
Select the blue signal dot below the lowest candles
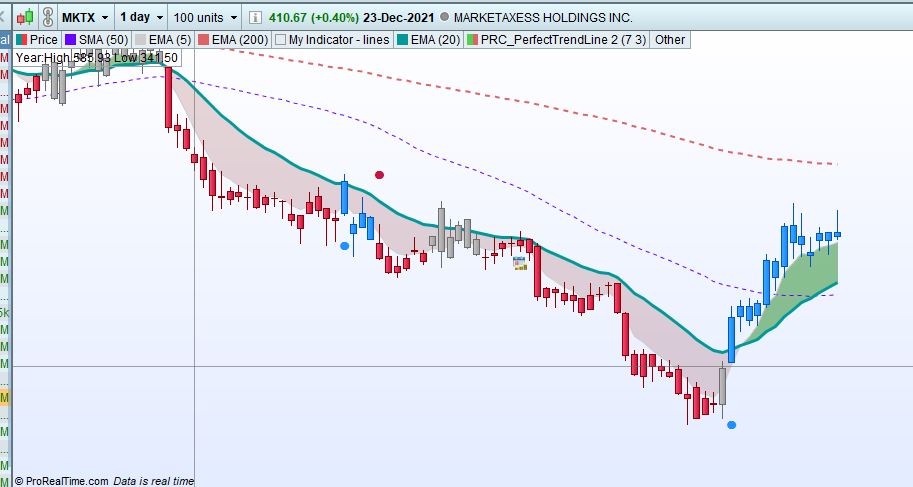[x=732, y=425]
